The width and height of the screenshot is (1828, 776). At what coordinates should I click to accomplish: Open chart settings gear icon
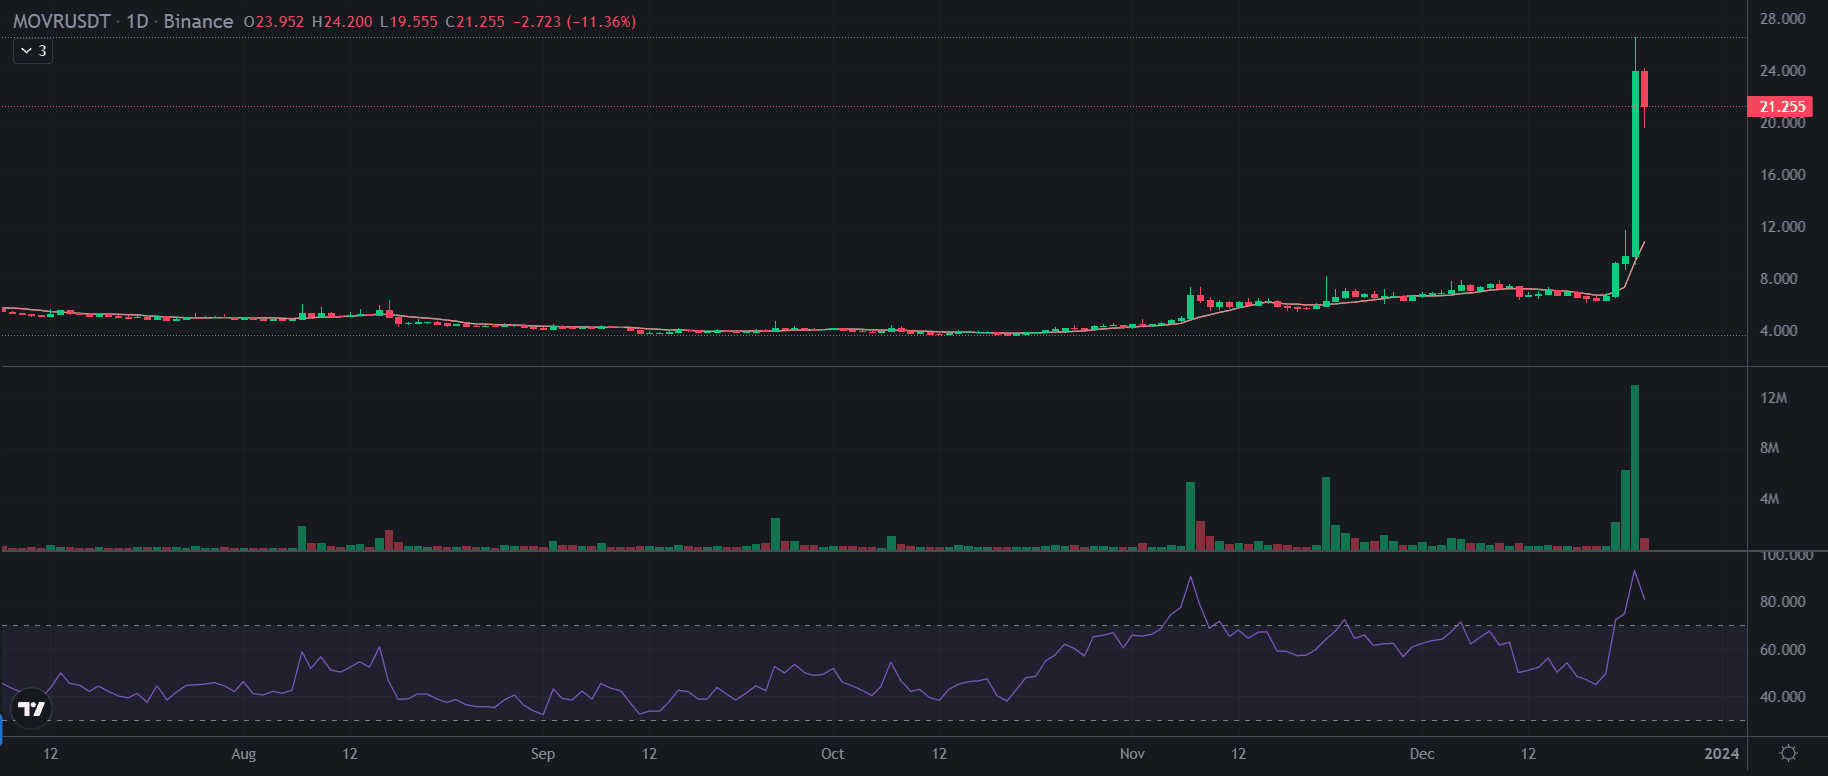1788,753
